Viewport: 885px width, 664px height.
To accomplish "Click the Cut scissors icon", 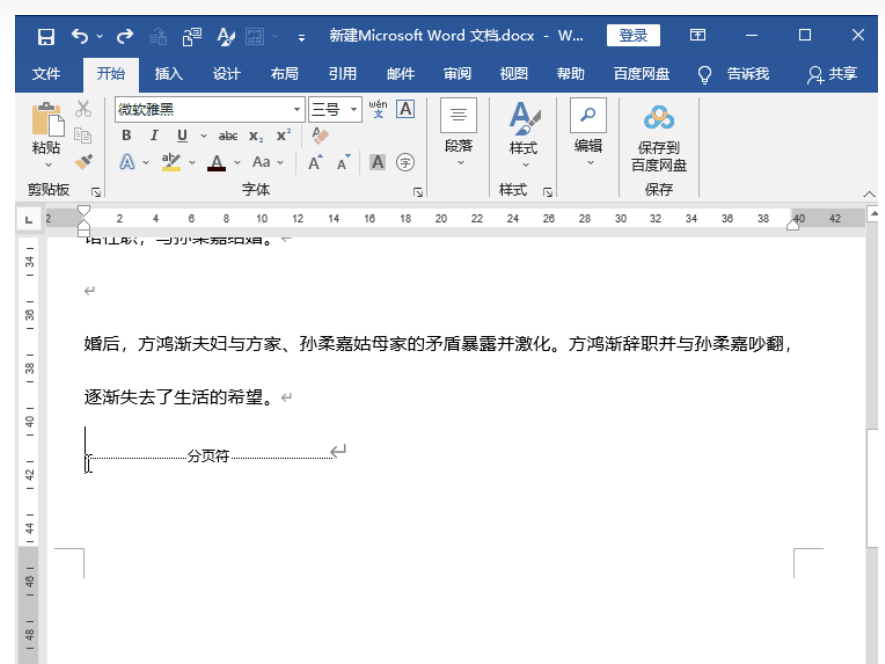I will click(x=83, y=109).
